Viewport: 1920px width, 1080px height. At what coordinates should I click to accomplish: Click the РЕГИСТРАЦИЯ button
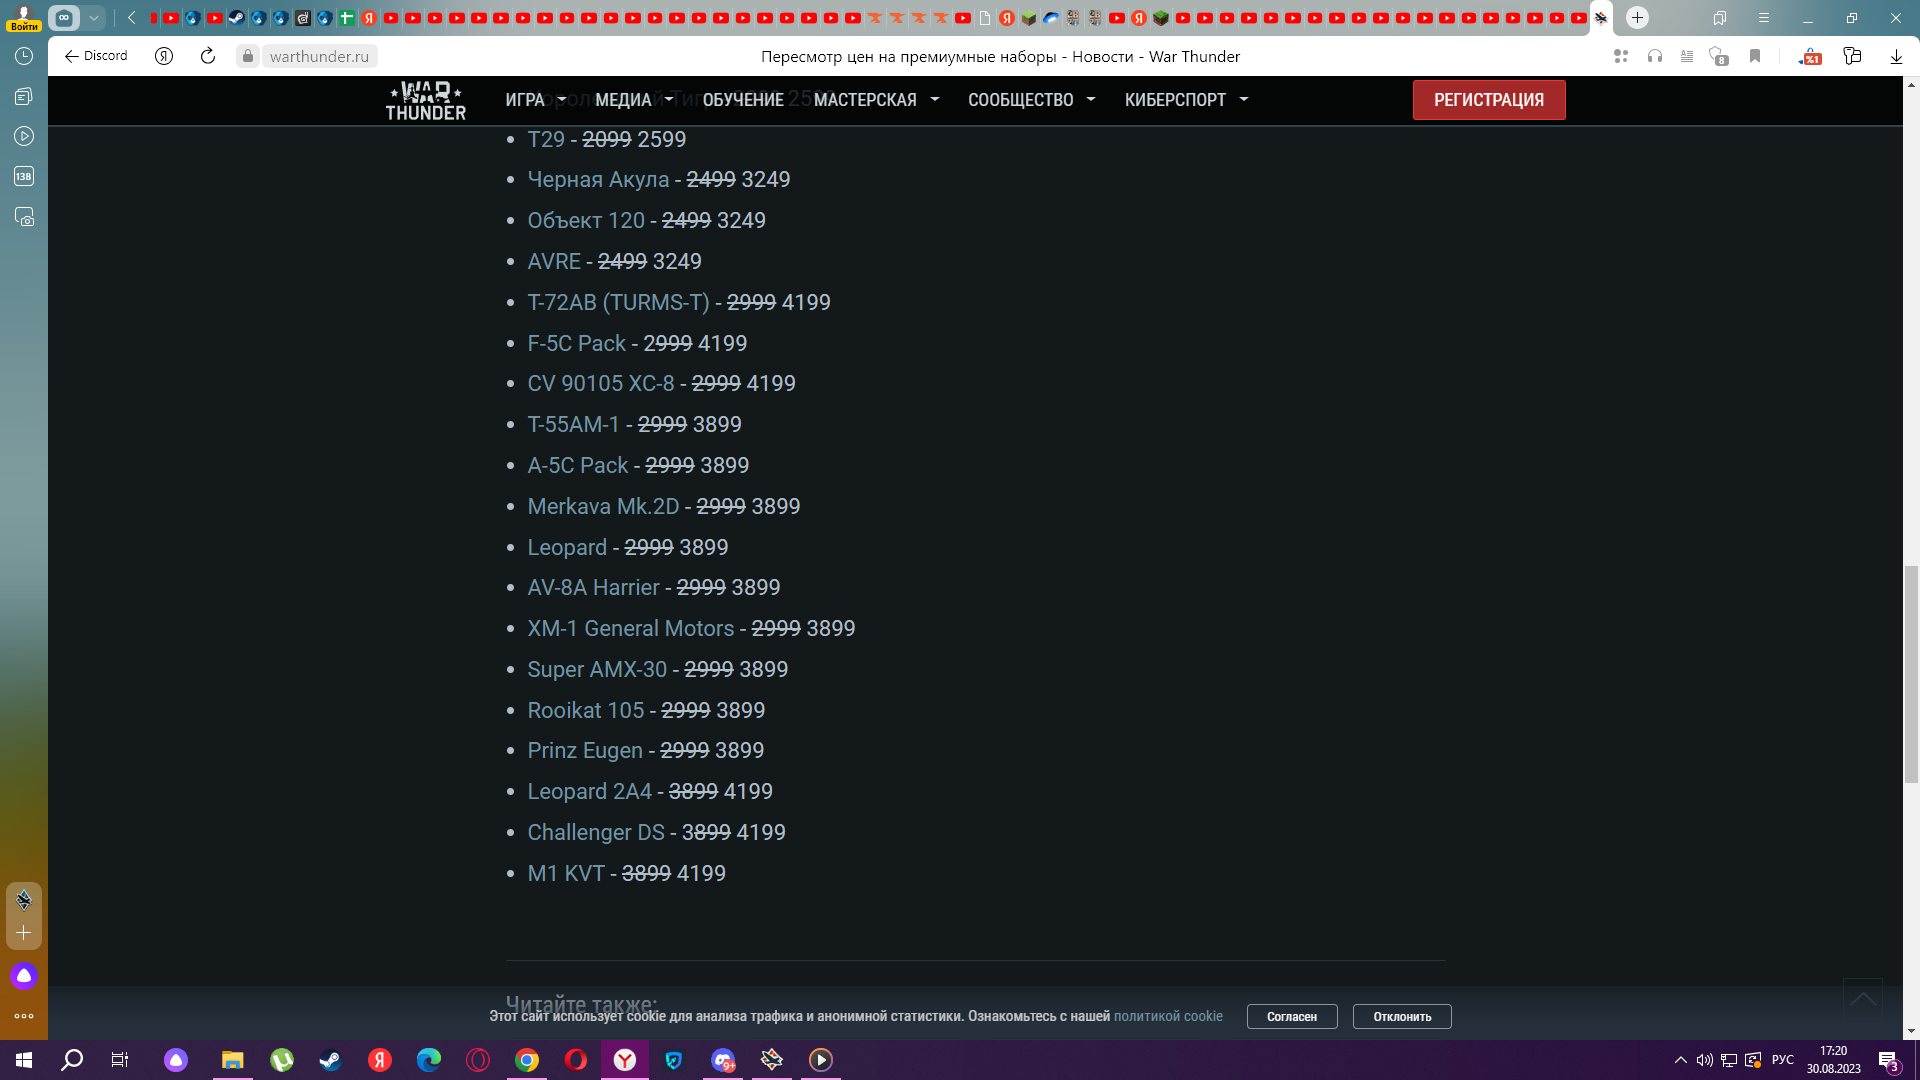1489,100
